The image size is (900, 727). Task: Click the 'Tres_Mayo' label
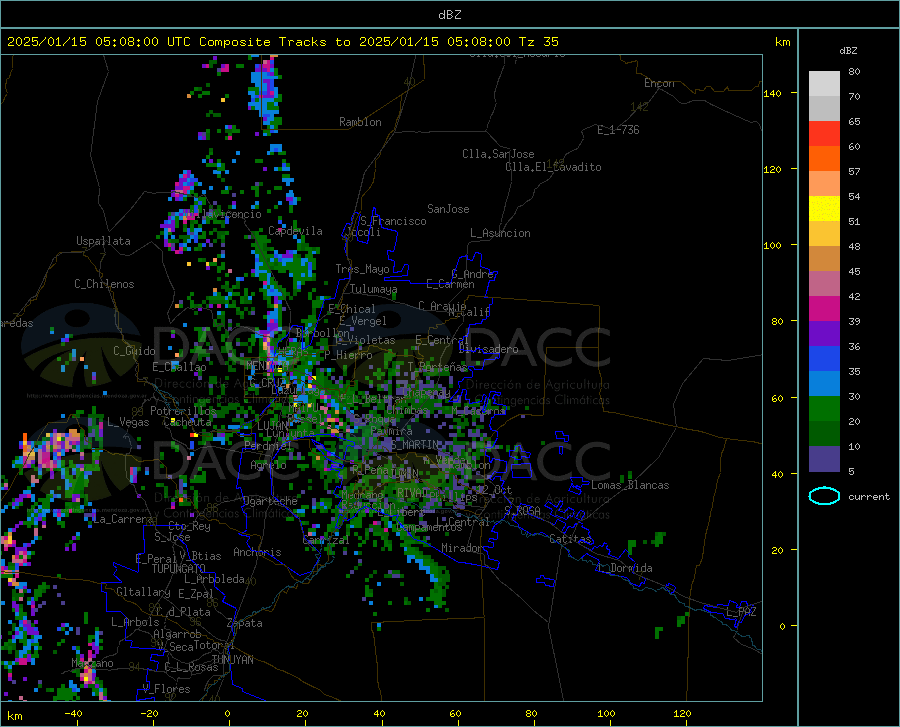(362, 269)
